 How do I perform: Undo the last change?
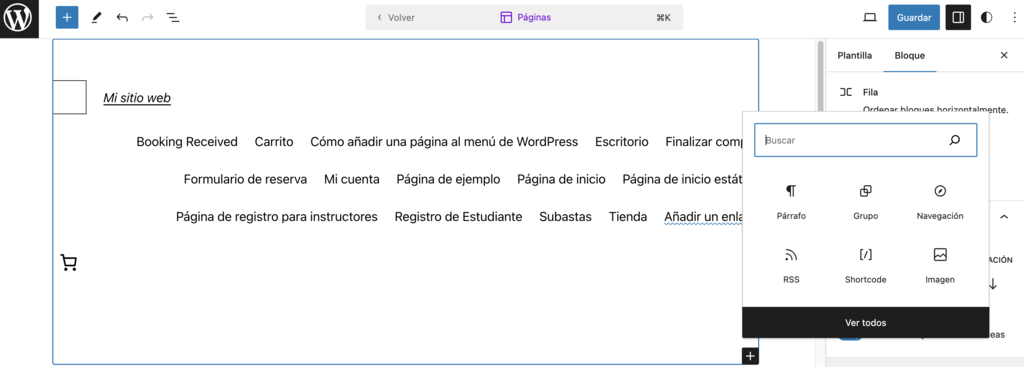pyautogui.click(x=122, y=18)
